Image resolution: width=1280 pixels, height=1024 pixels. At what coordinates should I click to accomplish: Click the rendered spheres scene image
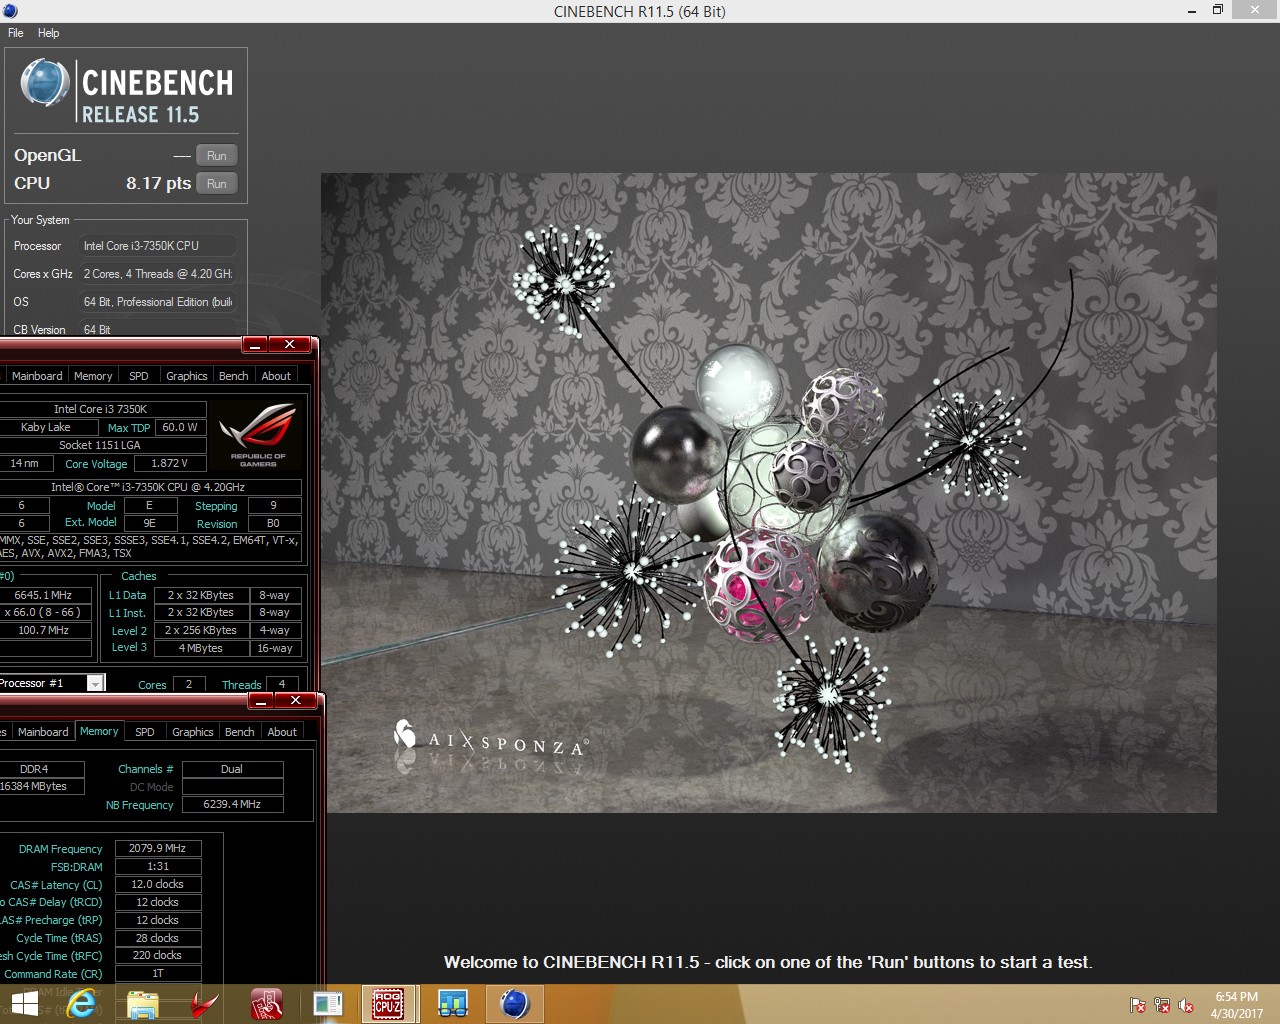pyautogui.click(x=768, y=493)
